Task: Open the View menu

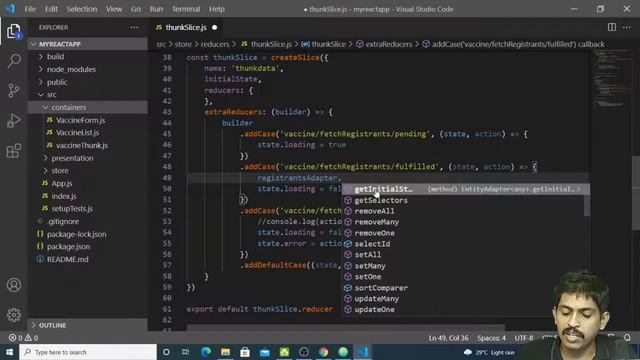Action: pyautogui.click(x=114, y=9)
